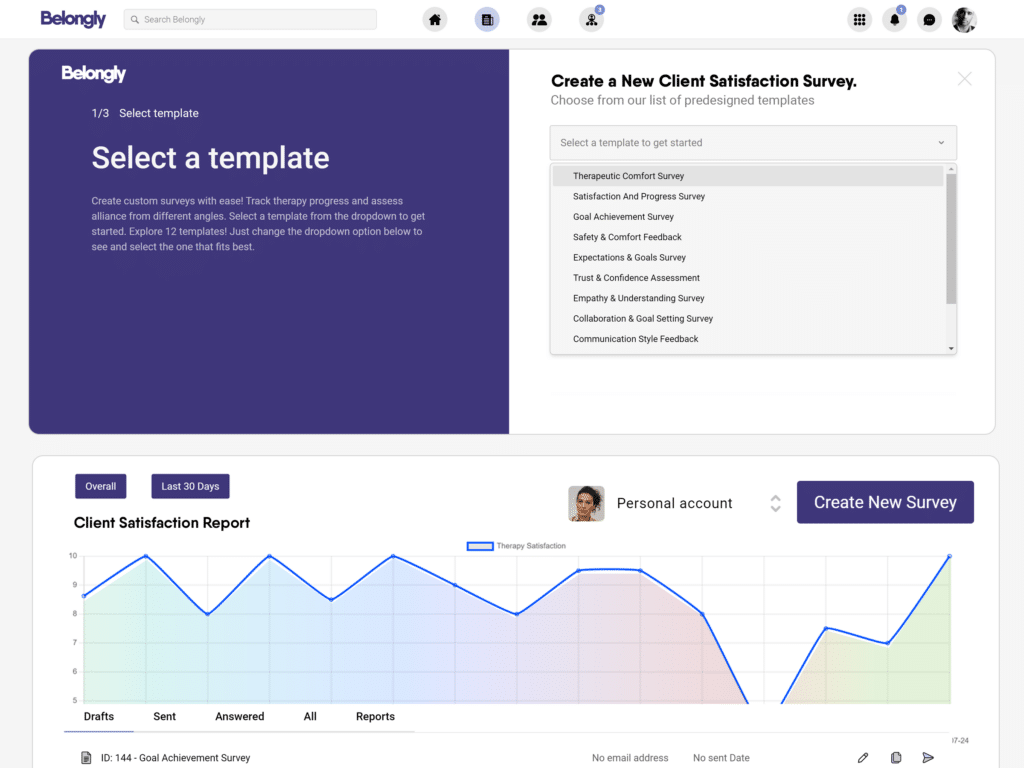Pick Empathy & Understanding Survey template

pyautogui.click(x=748, y=298)
